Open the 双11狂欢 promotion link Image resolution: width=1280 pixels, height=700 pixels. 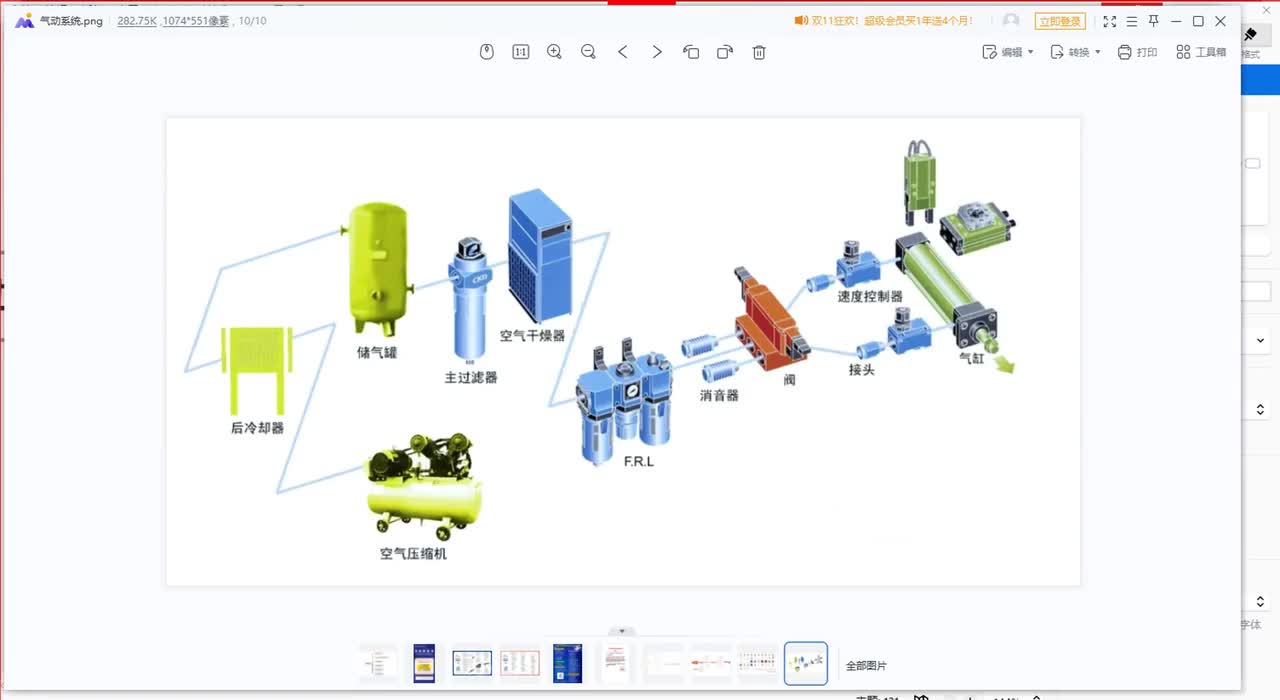point(884,21)
